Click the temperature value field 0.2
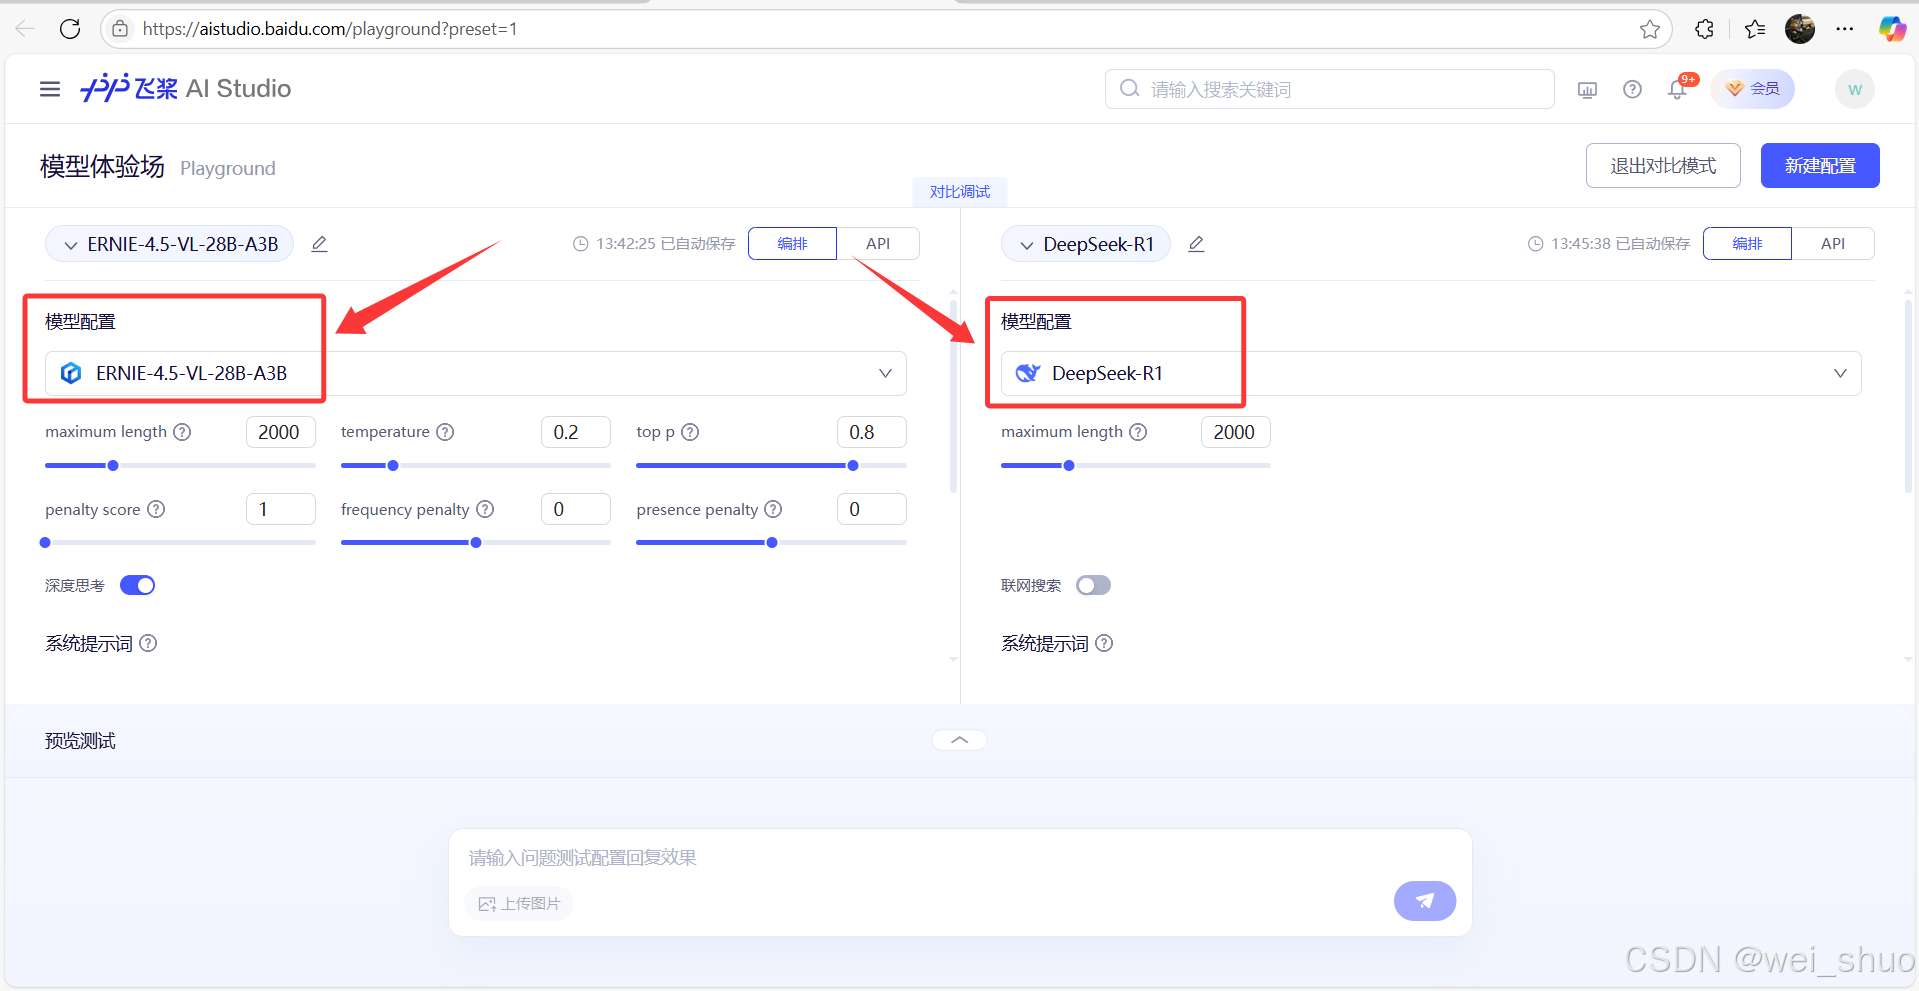 576,432
